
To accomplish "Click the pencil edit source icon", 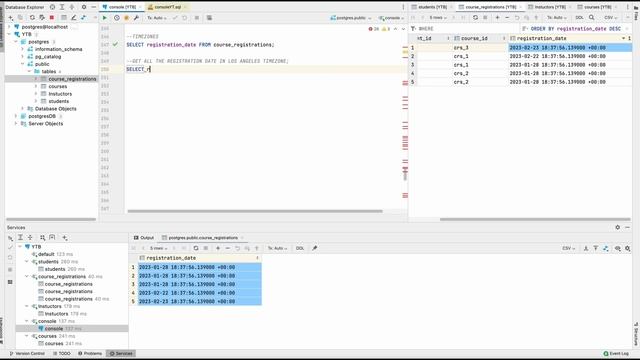I will click(x=73, y=18).
